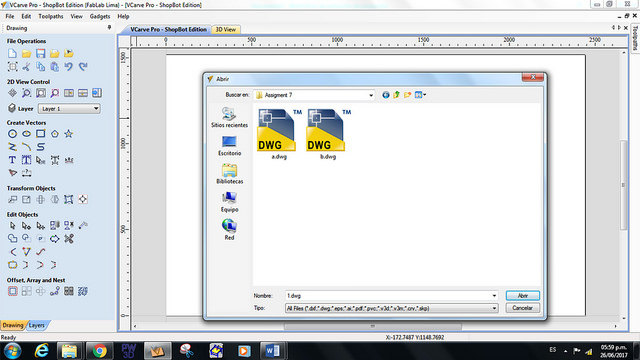Expand the Buscar en folder dropdown
640x360 pixels.
click(371, 95)
